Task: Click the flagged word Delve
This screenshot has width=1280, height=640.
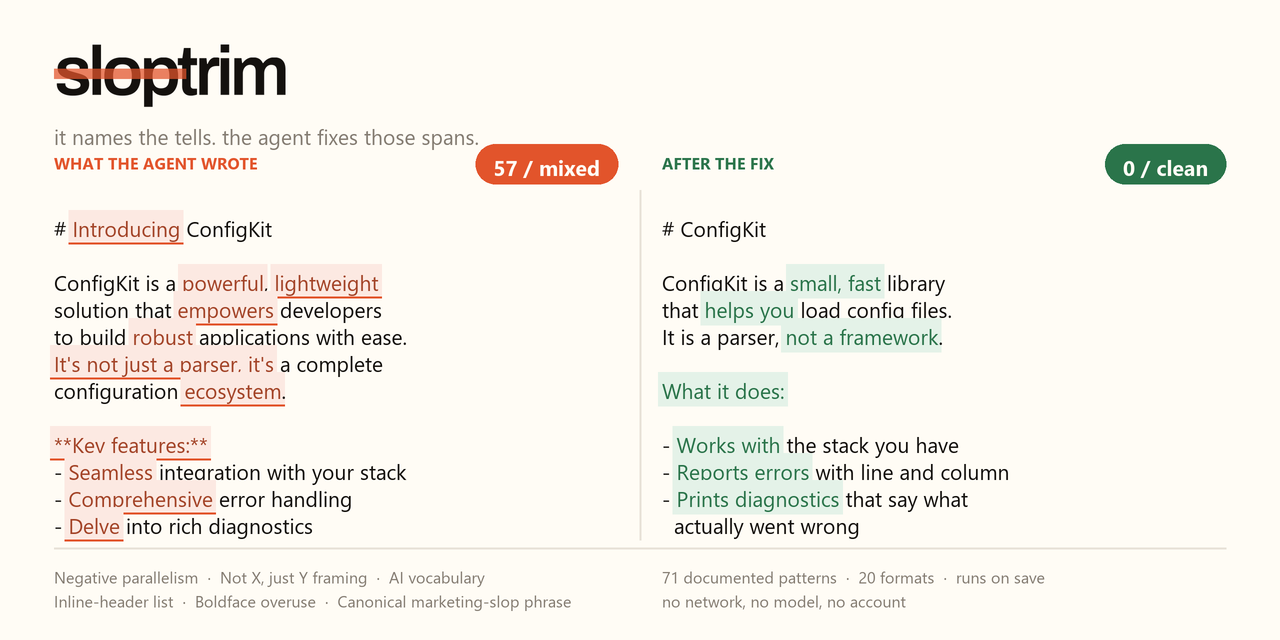Action: tap(94, 527)
